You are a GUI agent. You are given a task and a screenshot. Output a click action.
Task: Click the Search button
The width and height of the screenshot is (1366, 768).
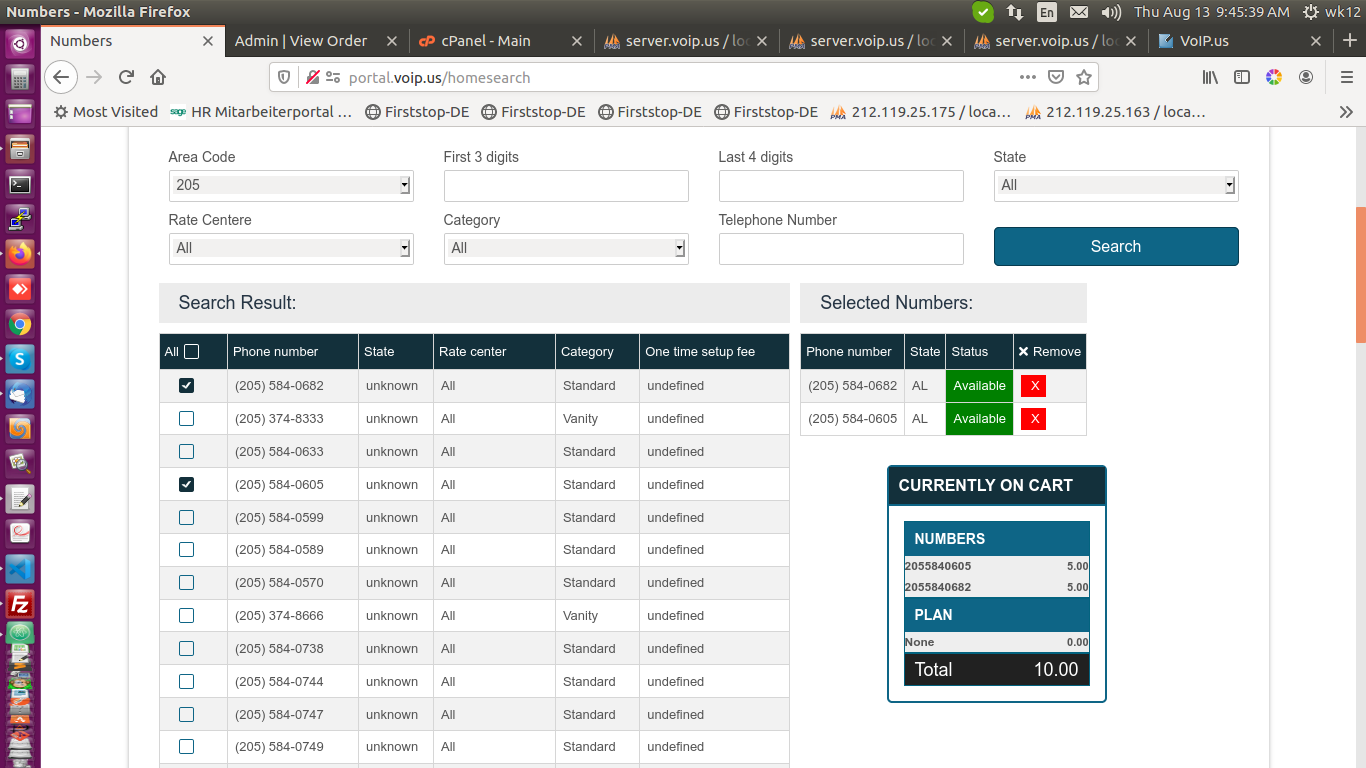(1116, 247)
